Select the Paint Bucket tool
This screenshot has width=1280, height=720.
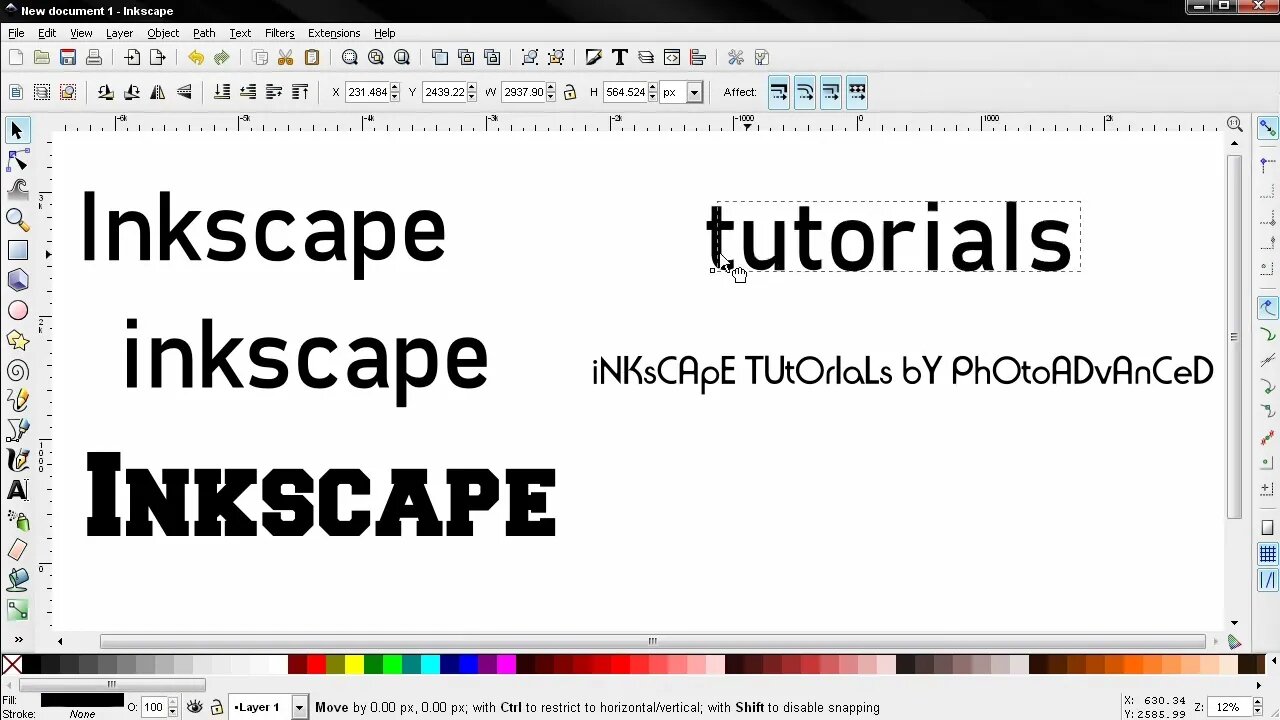point(17,579)
